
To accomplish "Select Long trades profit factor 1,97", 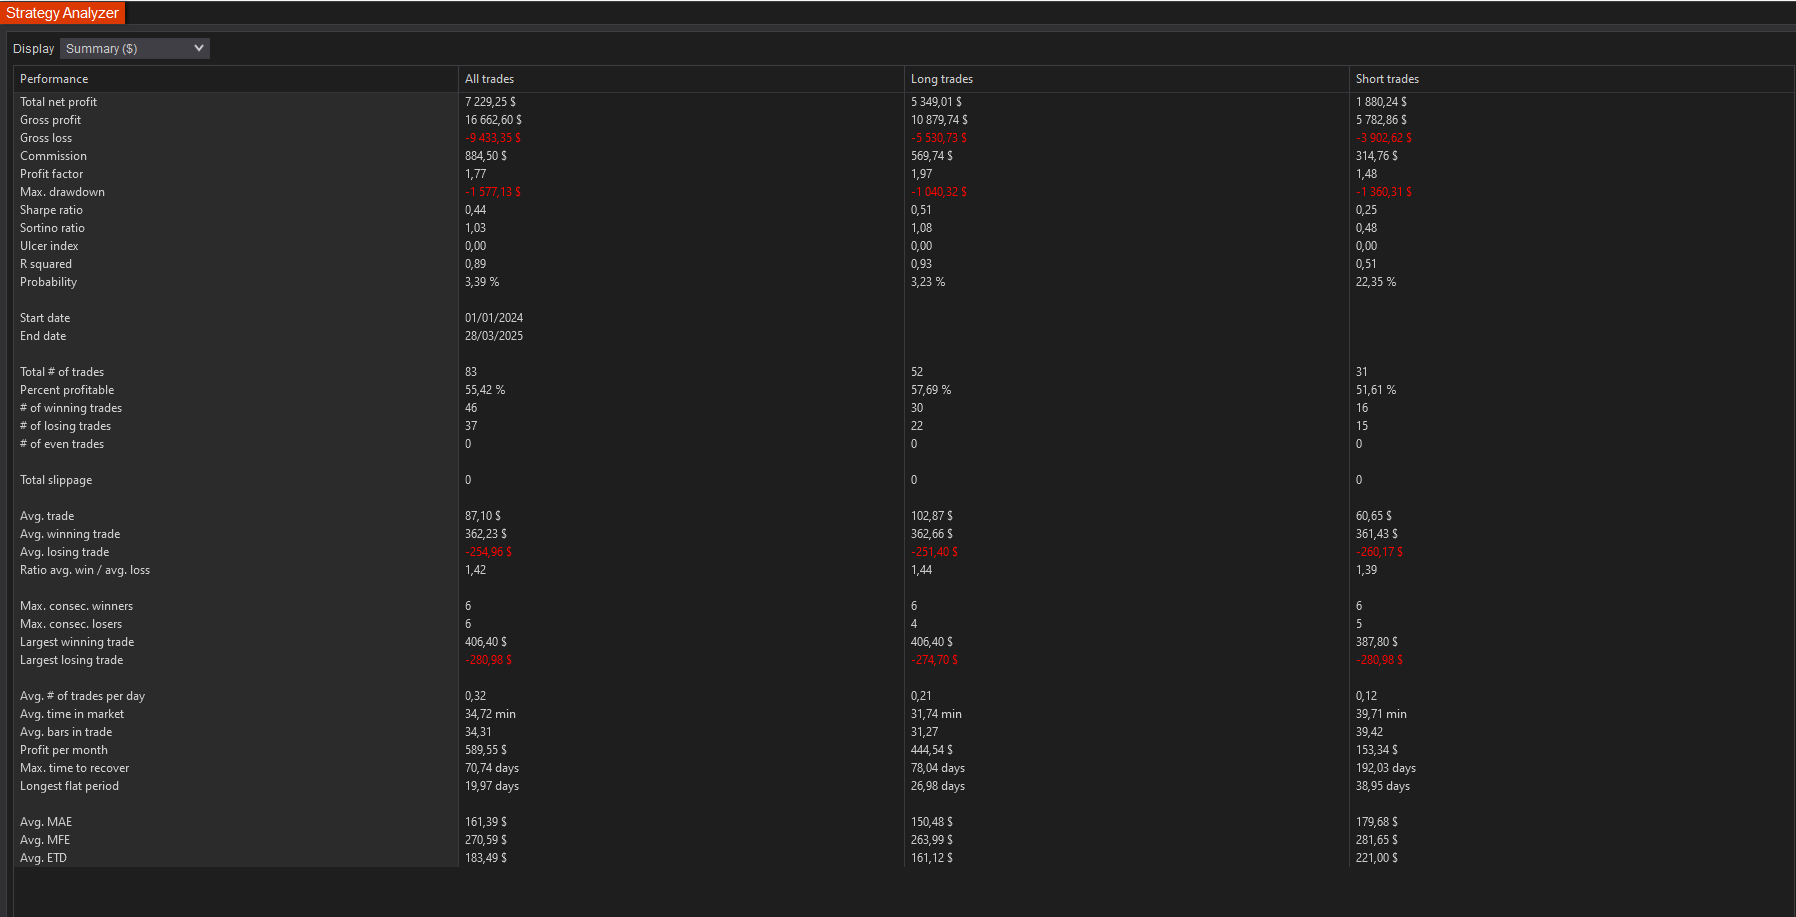I will click(921, 174).
